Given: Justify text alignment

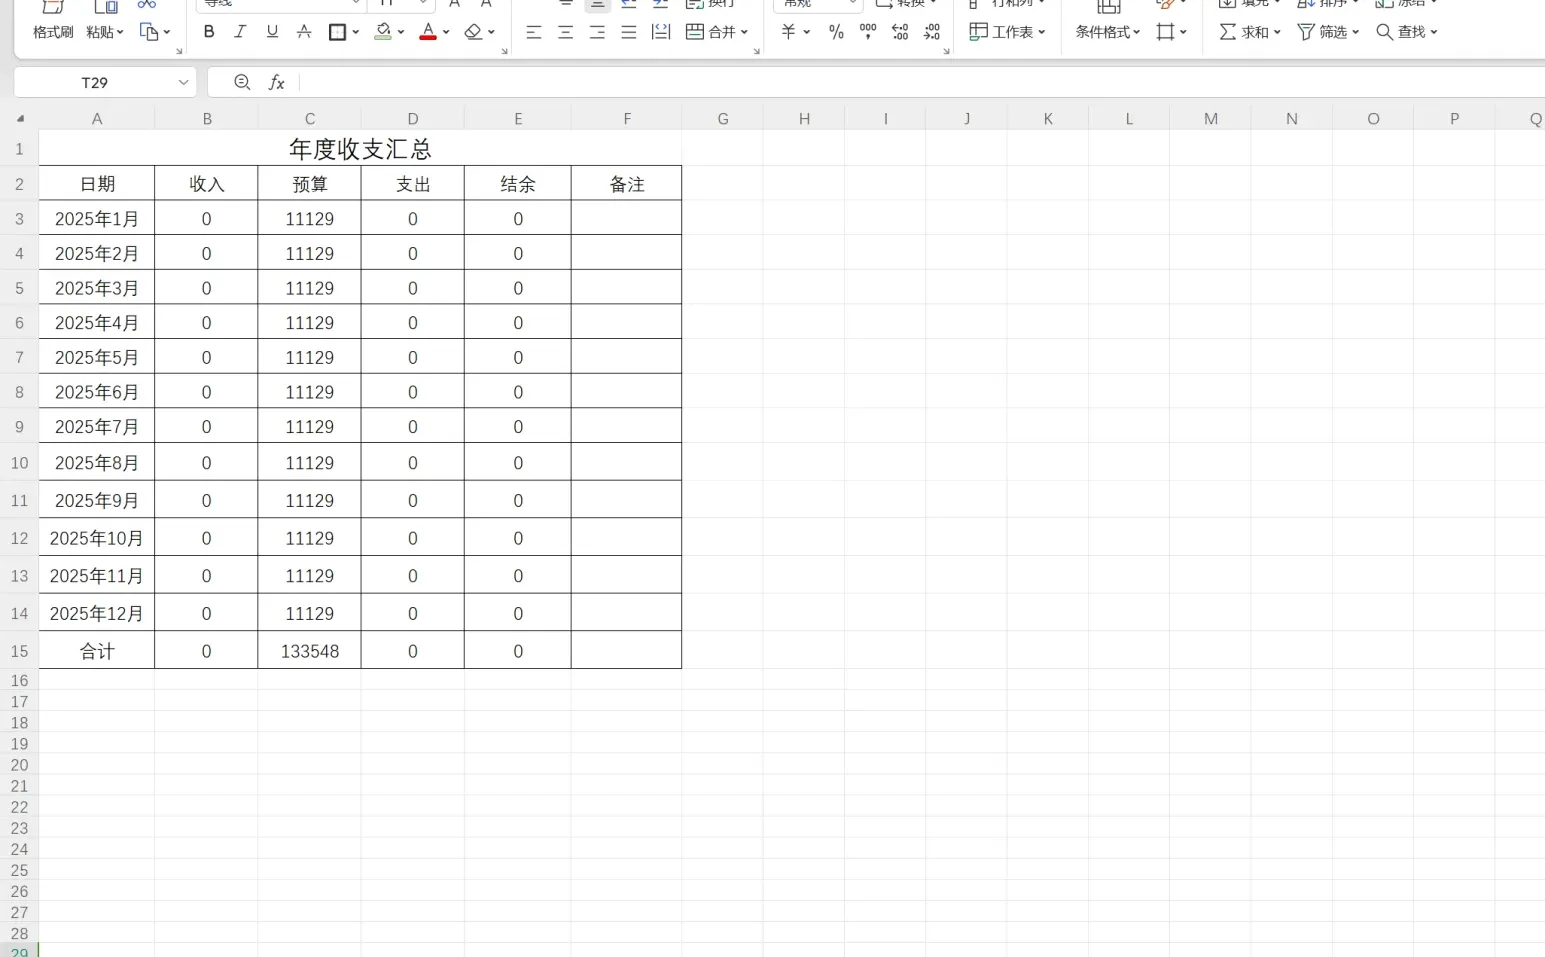Looking at the screenshot, I should (x=629, y=32).
